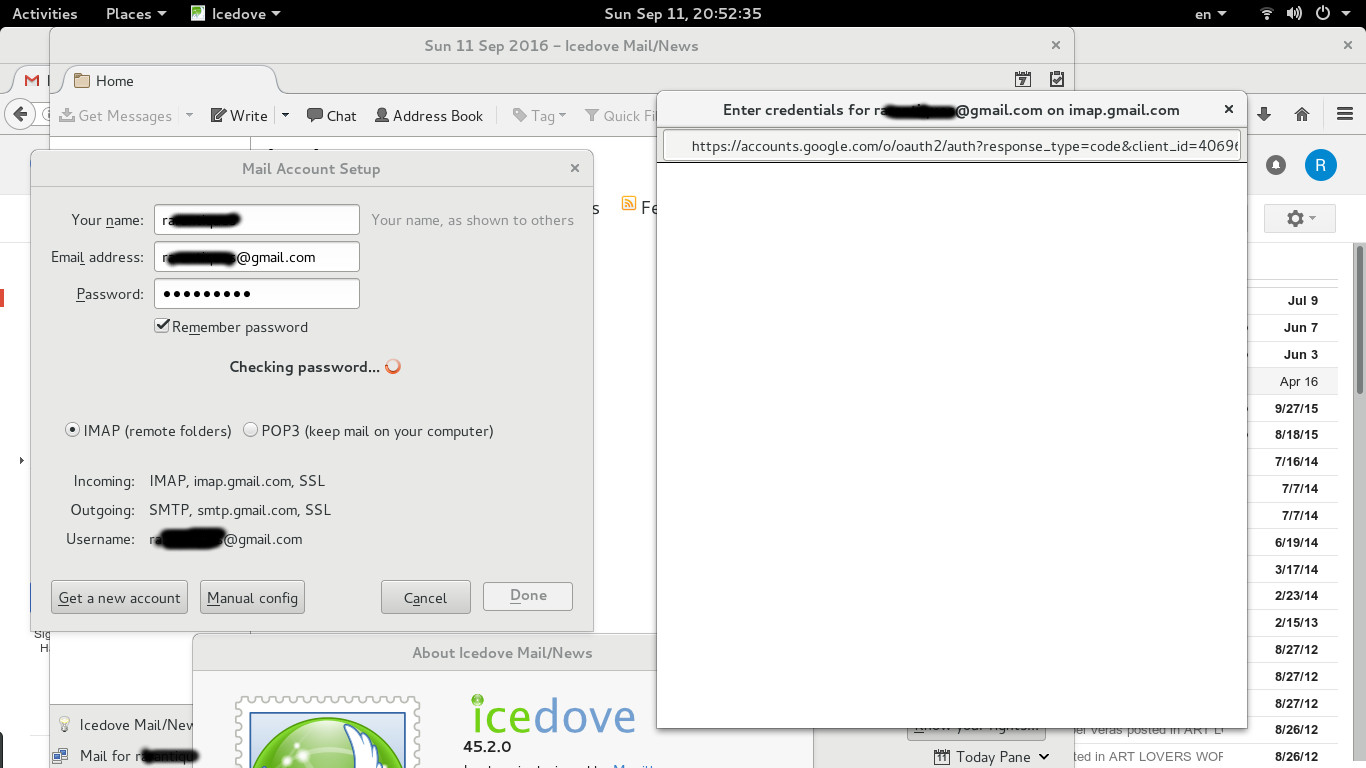Click Write to compose a new message
Image resolution: width=1366 pixels, height=768 pixels.
(x=239, y=116)
